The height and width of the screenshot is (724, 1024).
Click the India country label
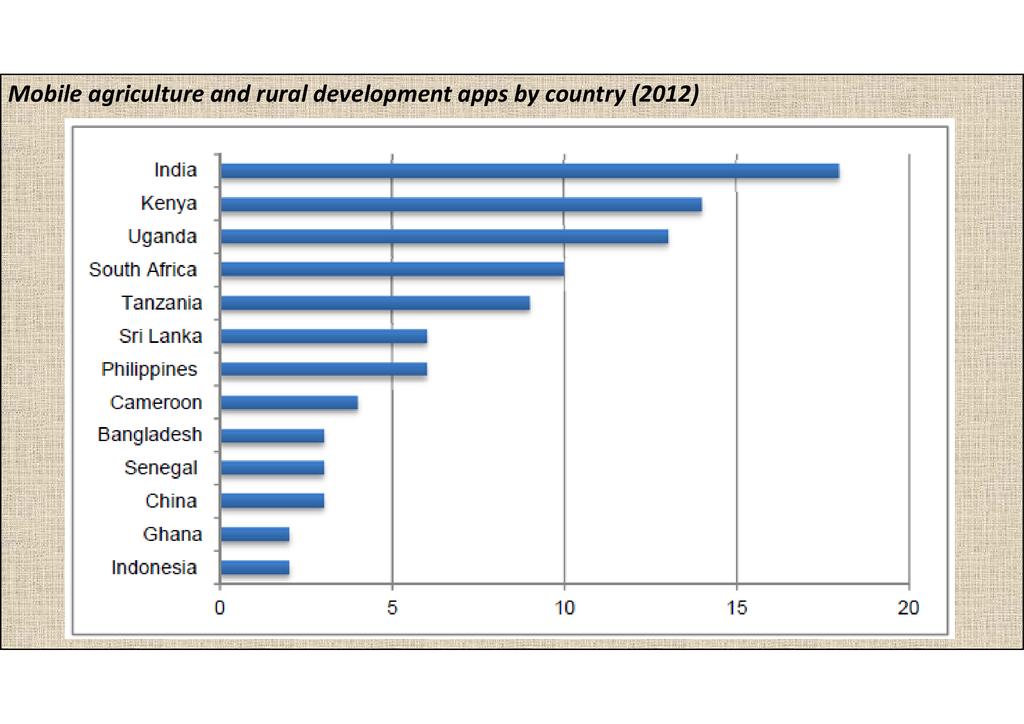click(175, 171)
